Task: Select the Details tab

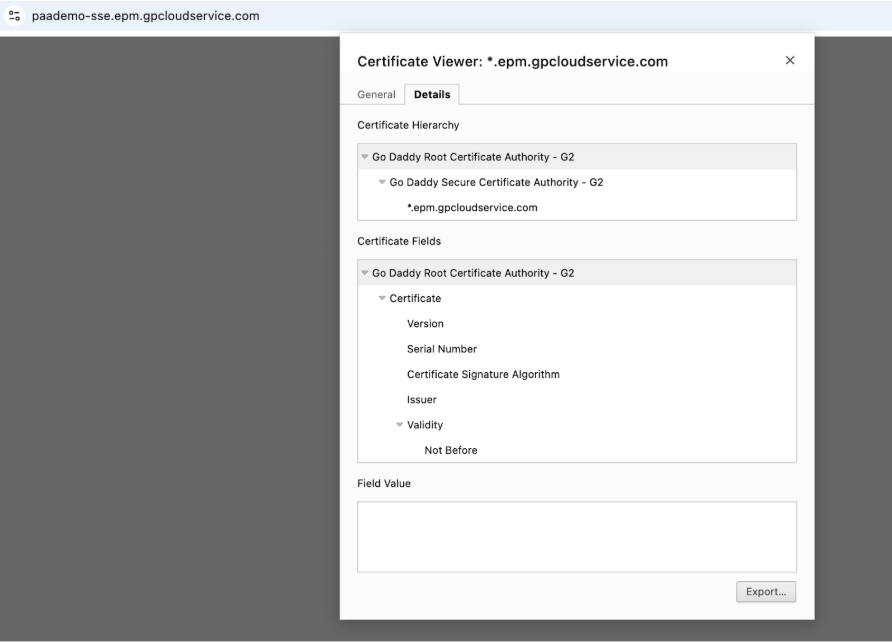Action: tap(432, 94)
